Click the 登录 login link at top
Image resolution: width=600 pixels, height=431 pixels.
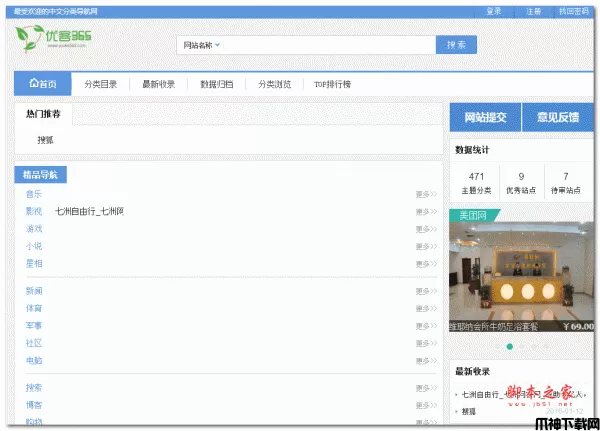coord(493,11)
